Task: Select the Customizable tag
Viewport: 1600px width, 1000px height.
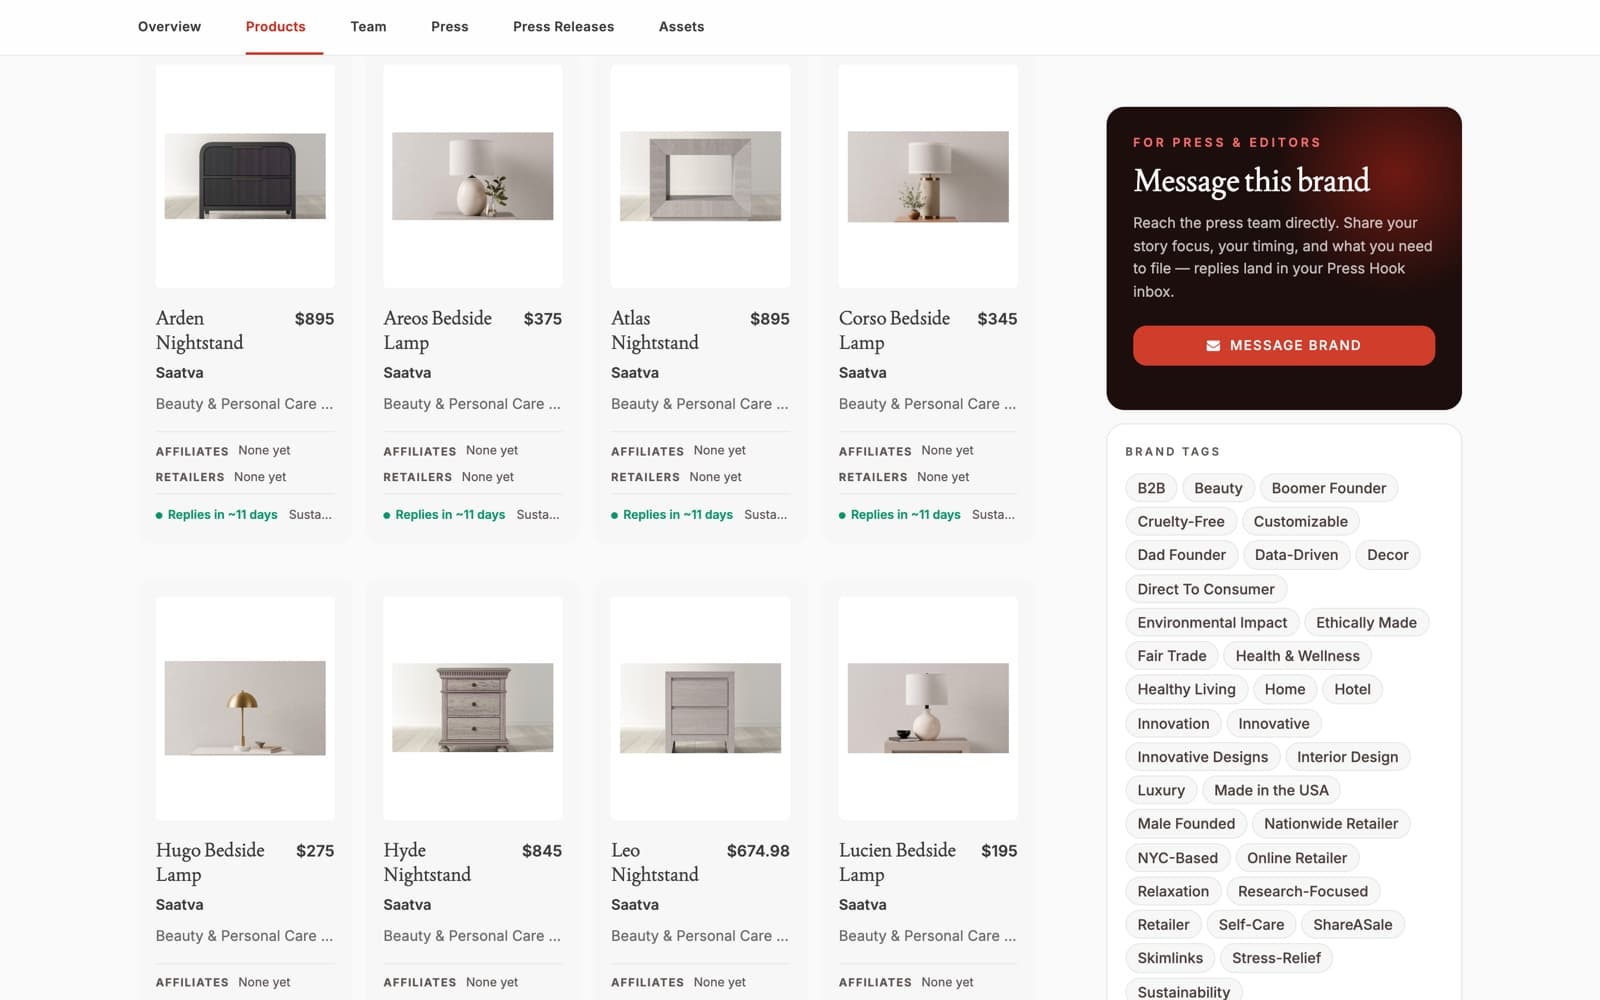Action: point(1301,521)
